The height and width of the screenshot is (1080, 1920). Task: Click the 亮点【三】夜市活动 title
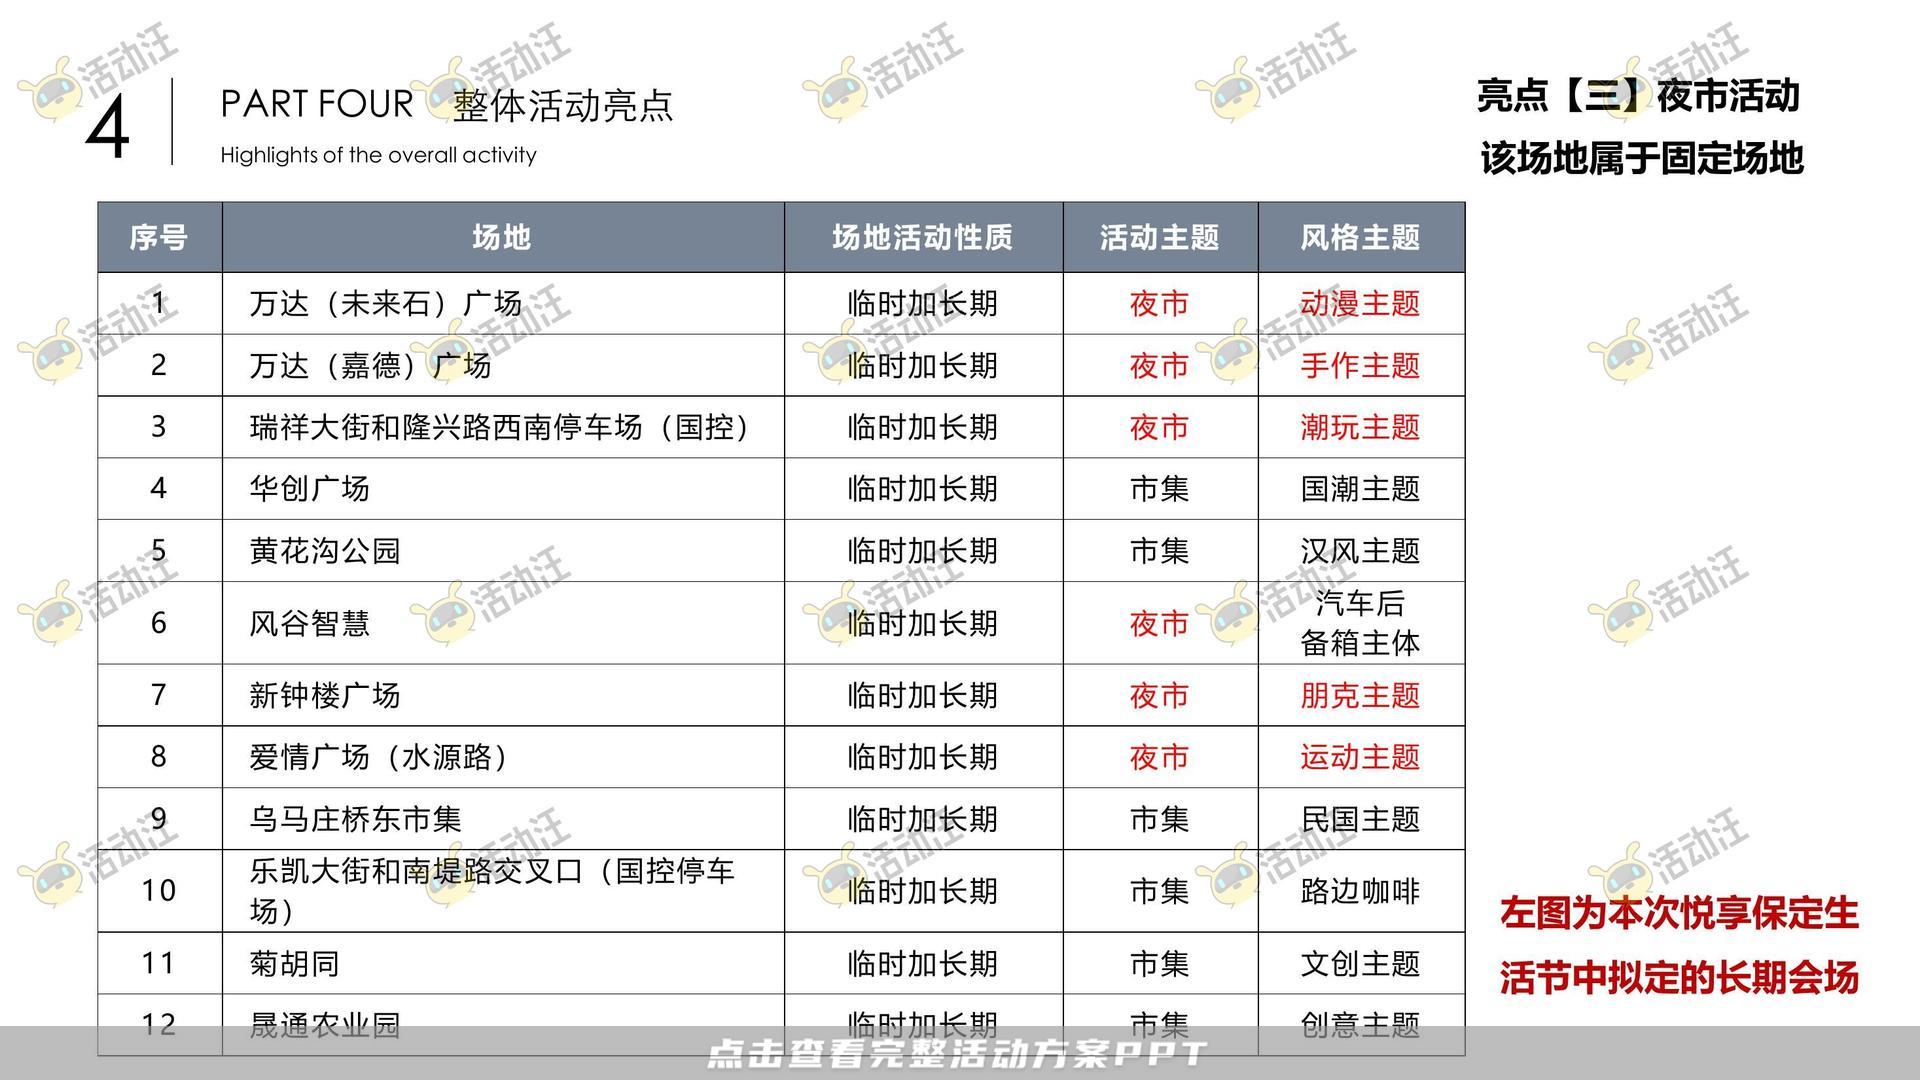1638,96
